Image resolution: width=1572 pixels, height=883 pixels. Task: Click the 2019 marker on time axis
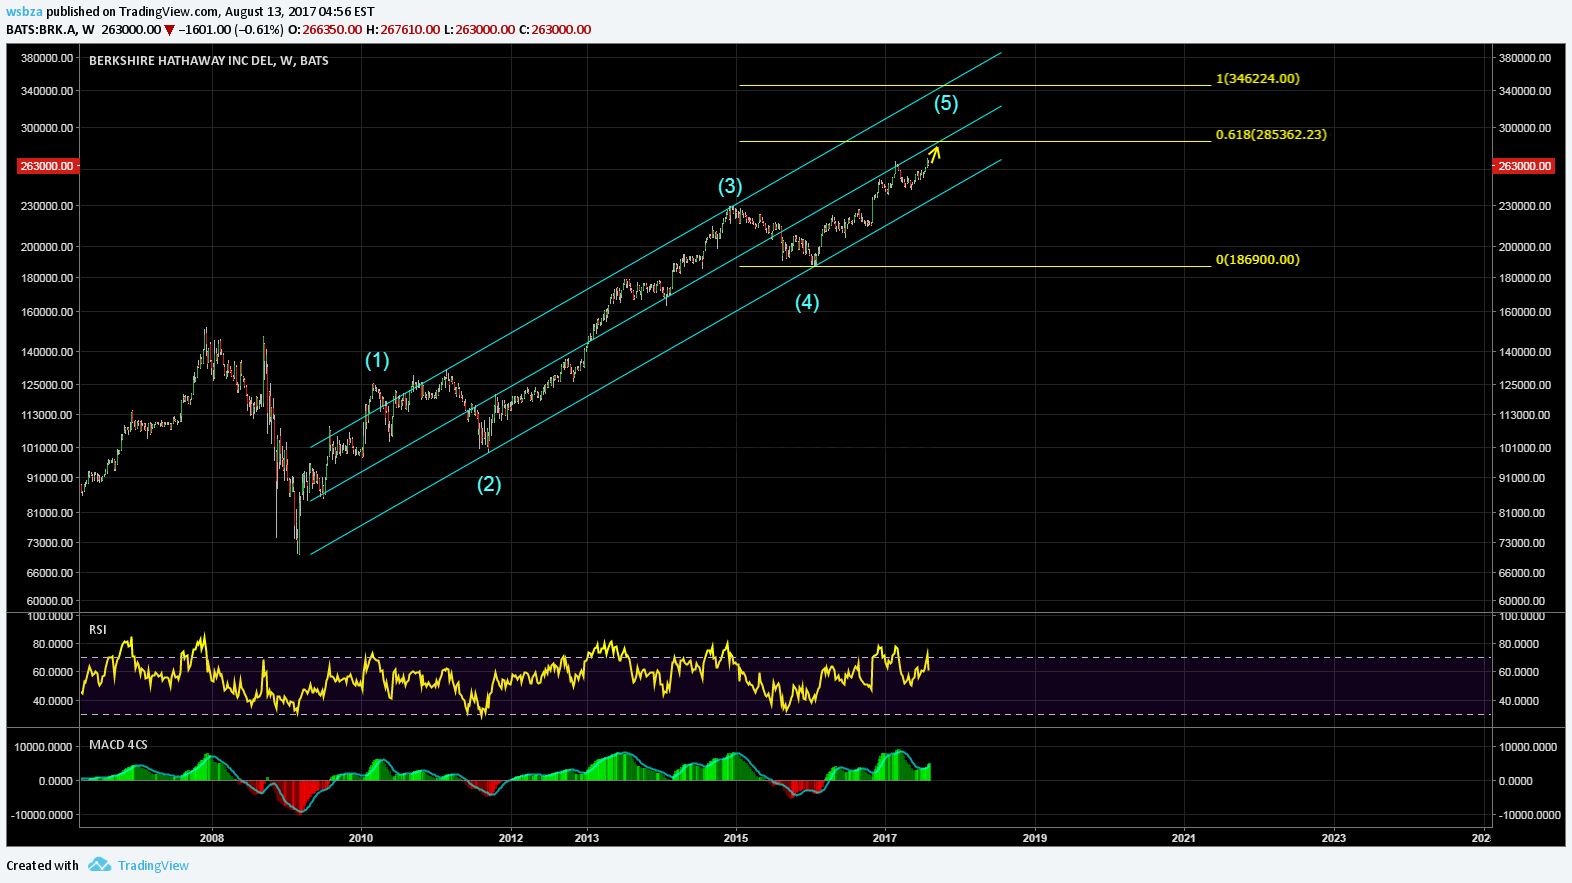(1034, 837)
